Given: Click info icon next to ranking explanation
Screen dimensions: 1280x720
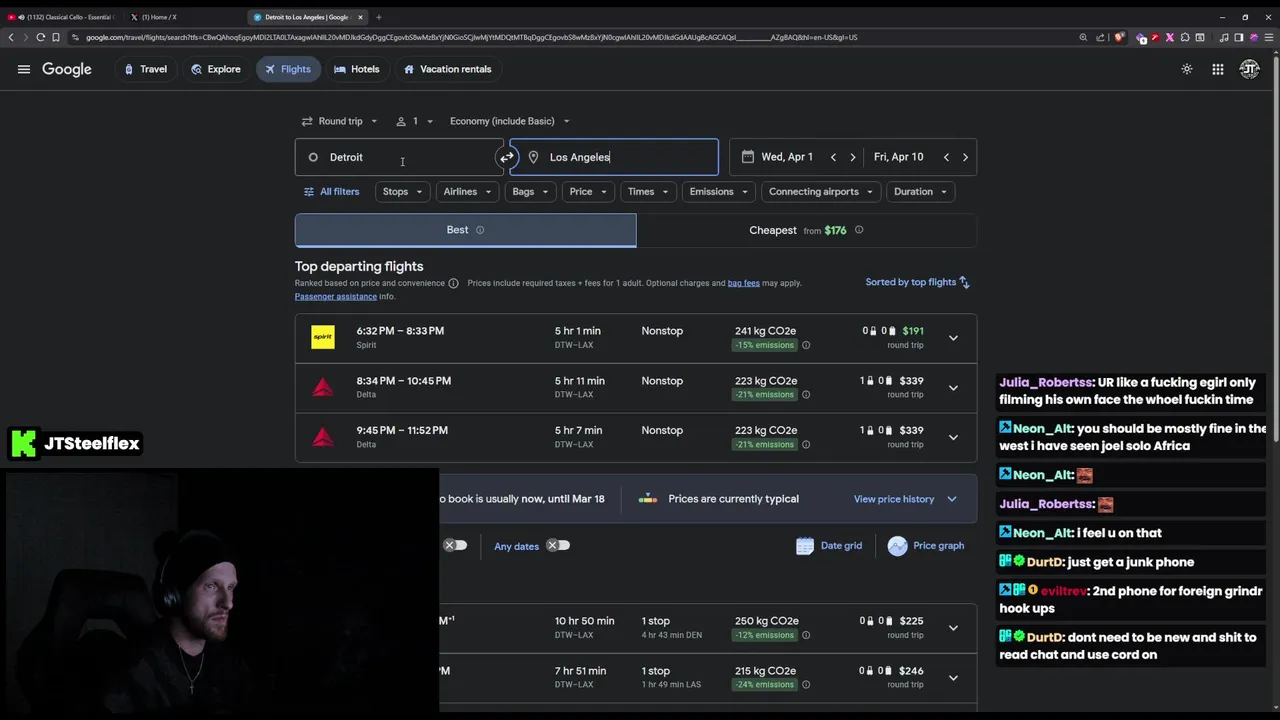Looking at the screenshot, I should click(x=453, y=283).
